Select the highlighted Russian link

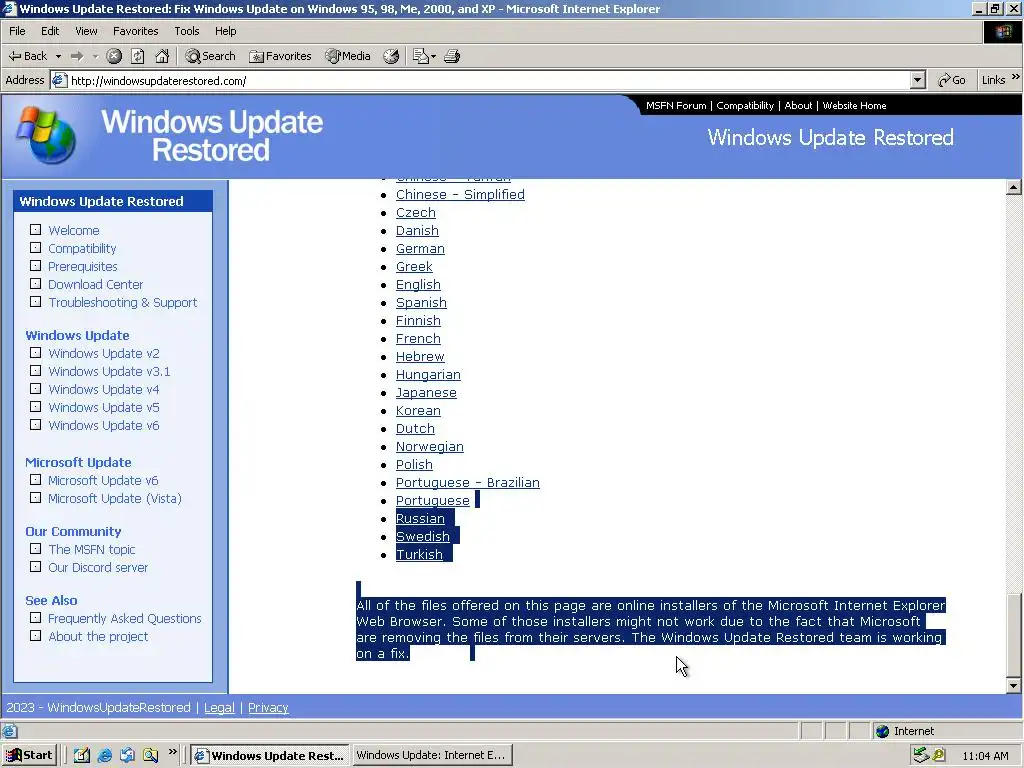pyautogui.click(x=420, y=519)
